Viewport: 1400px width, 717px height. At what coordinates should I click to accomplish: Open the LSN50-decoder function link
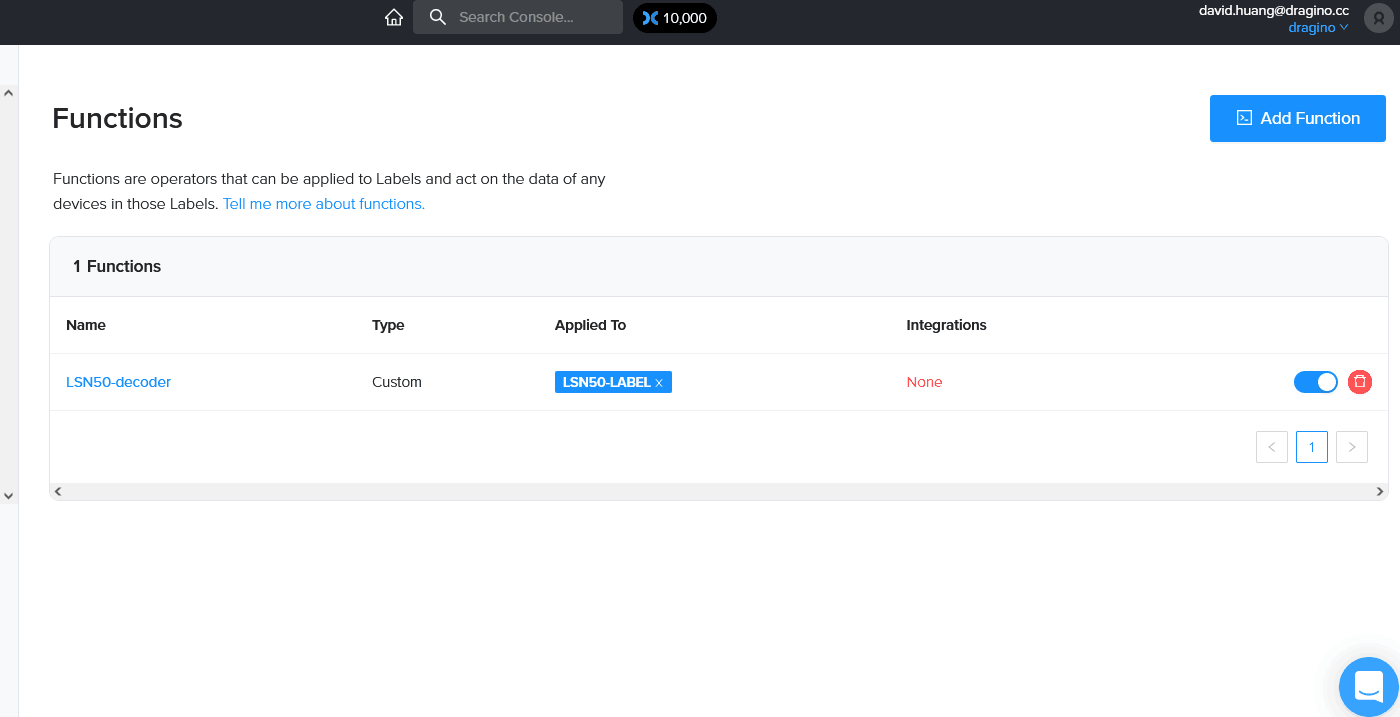point(118,382)
